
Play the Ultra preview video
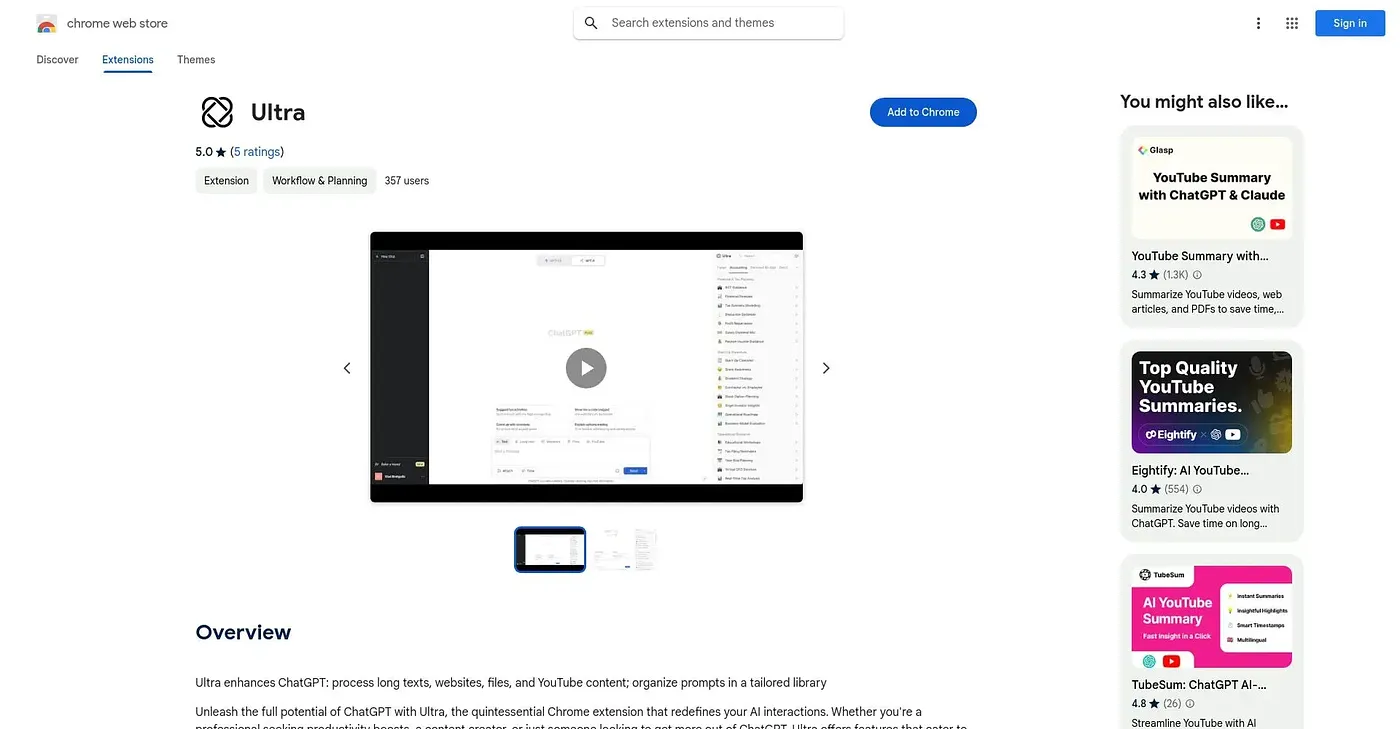point(586,368)
